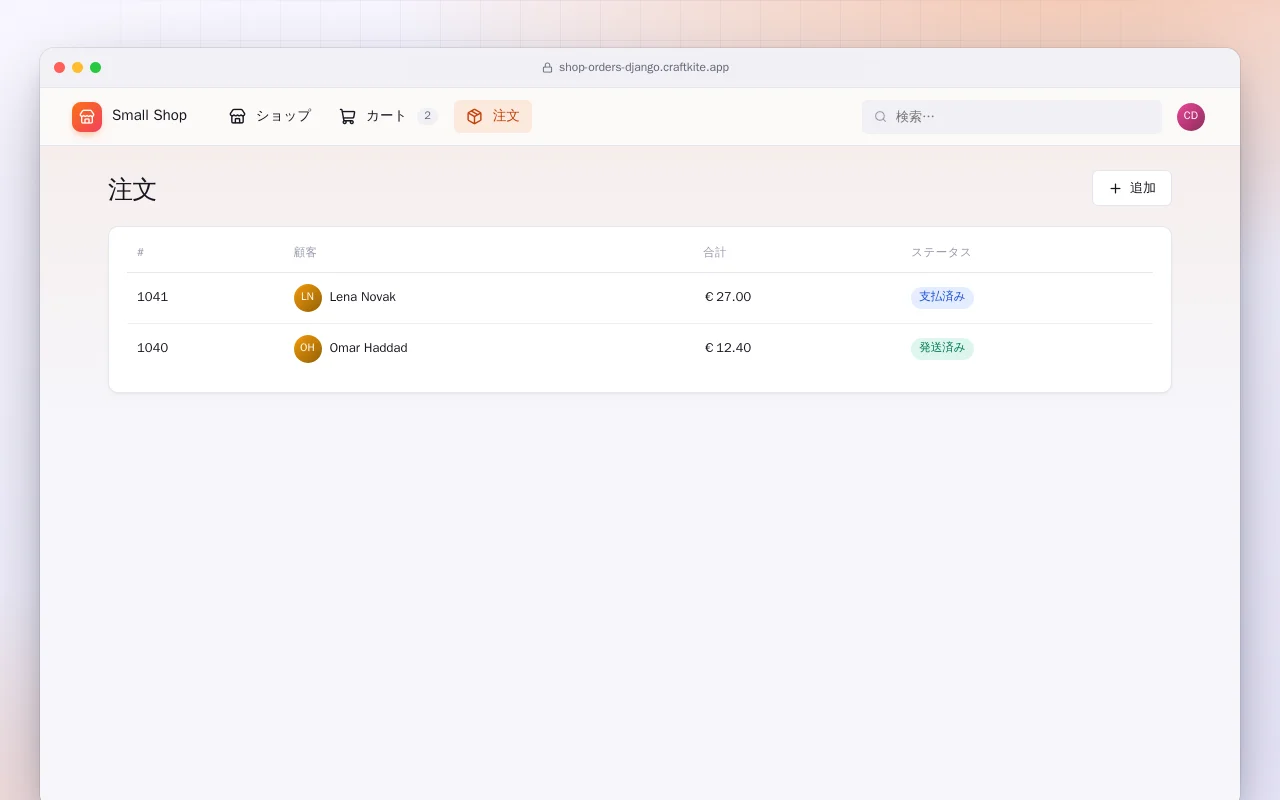Image resolution: width=1280 pixels, height=800 pixels.
Task: Click the lock icon in address bar
Action: pos(547,68)
